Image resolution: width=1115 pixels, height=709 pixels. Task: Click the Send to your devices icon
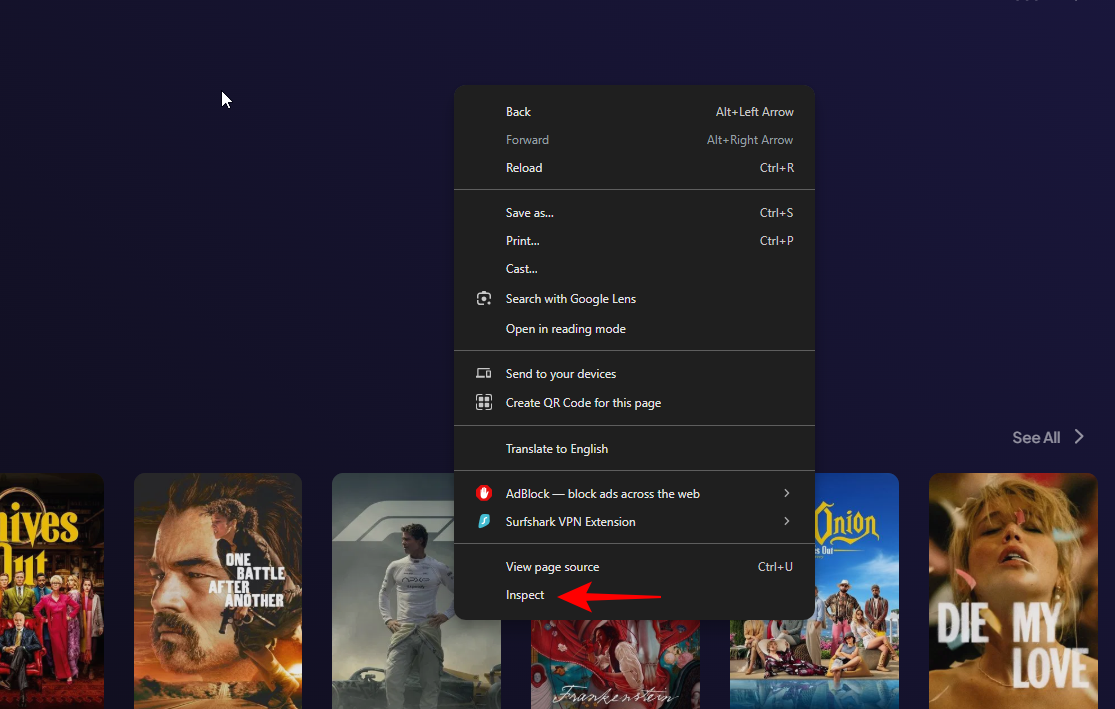(x=484, y=374)
